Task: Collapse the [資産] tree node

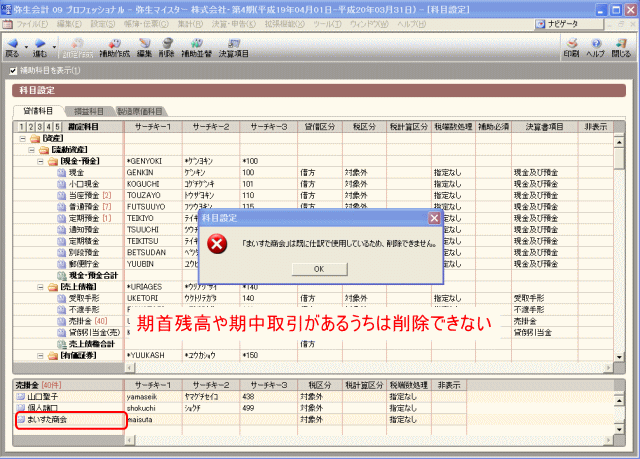Action: tap(23, 139)
